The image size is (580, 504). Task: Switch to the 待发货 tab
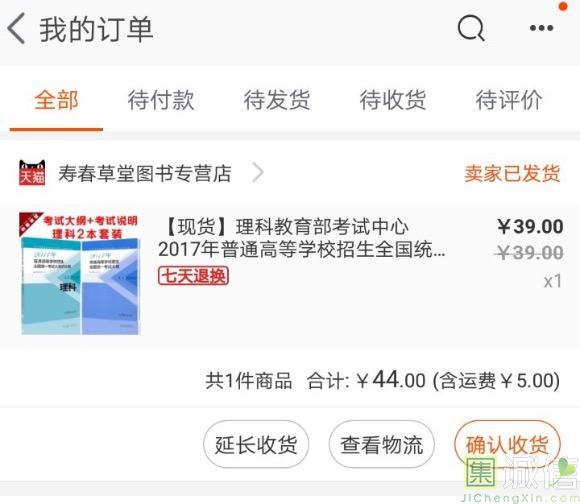[x=277, y=100]
